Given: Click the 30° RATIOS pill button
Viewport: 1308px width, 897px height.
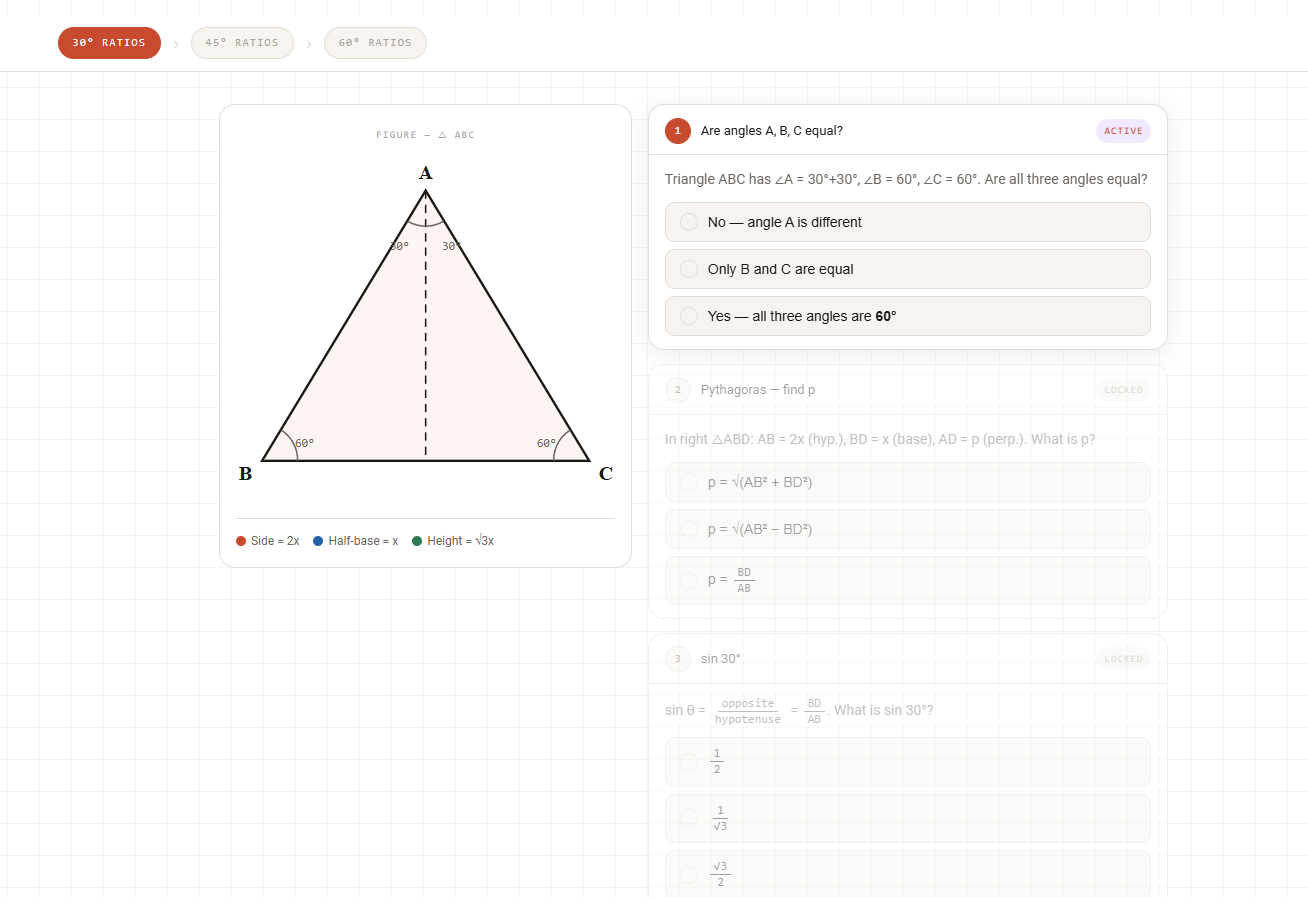Looking at the screenshot, I should coord(109,43).
